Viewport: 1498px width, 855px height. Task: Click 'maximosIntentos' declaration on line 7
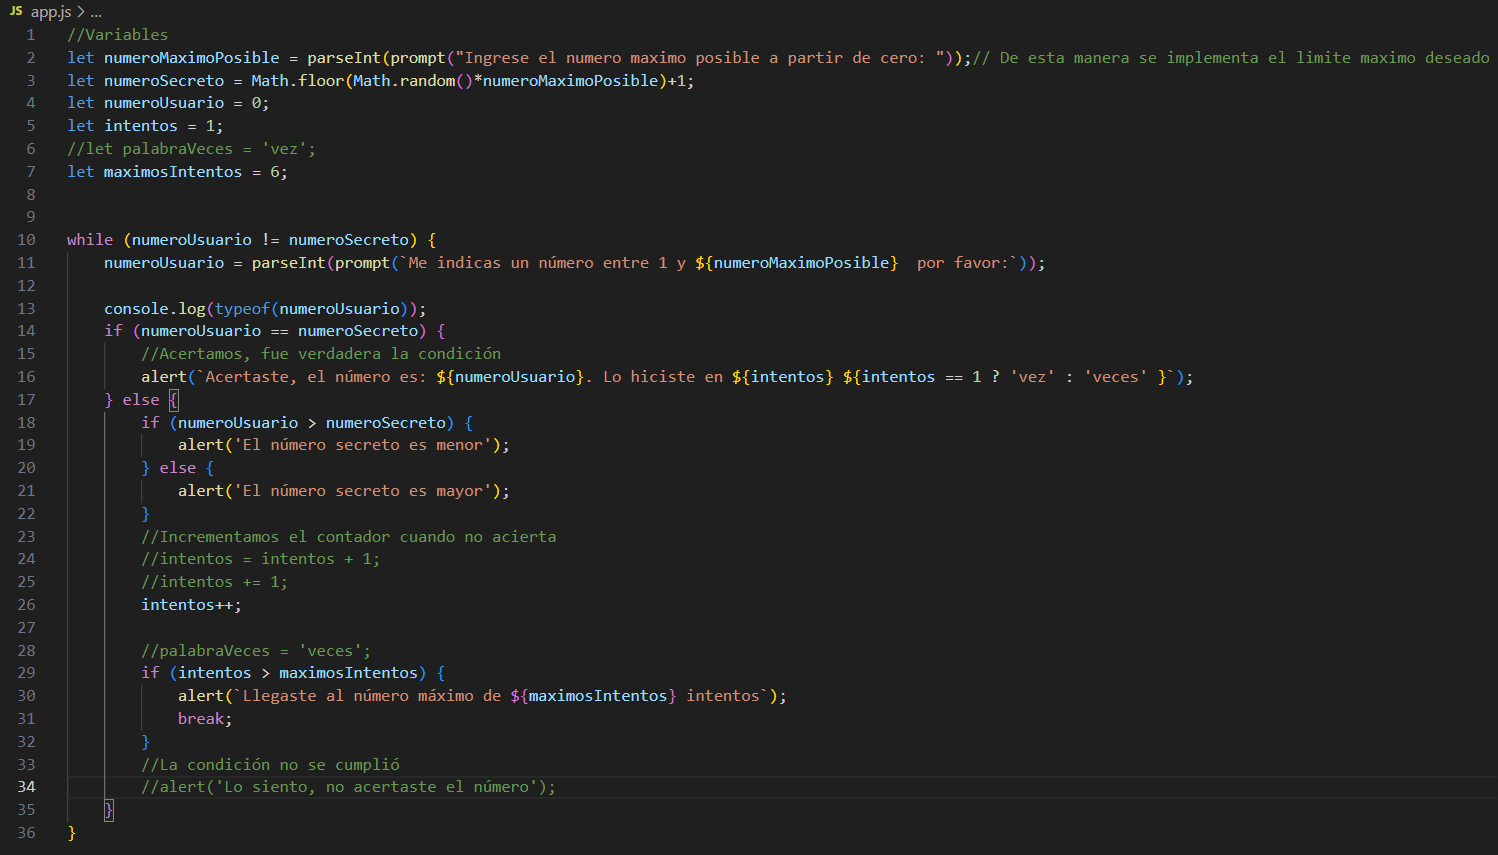coord(173,172)
